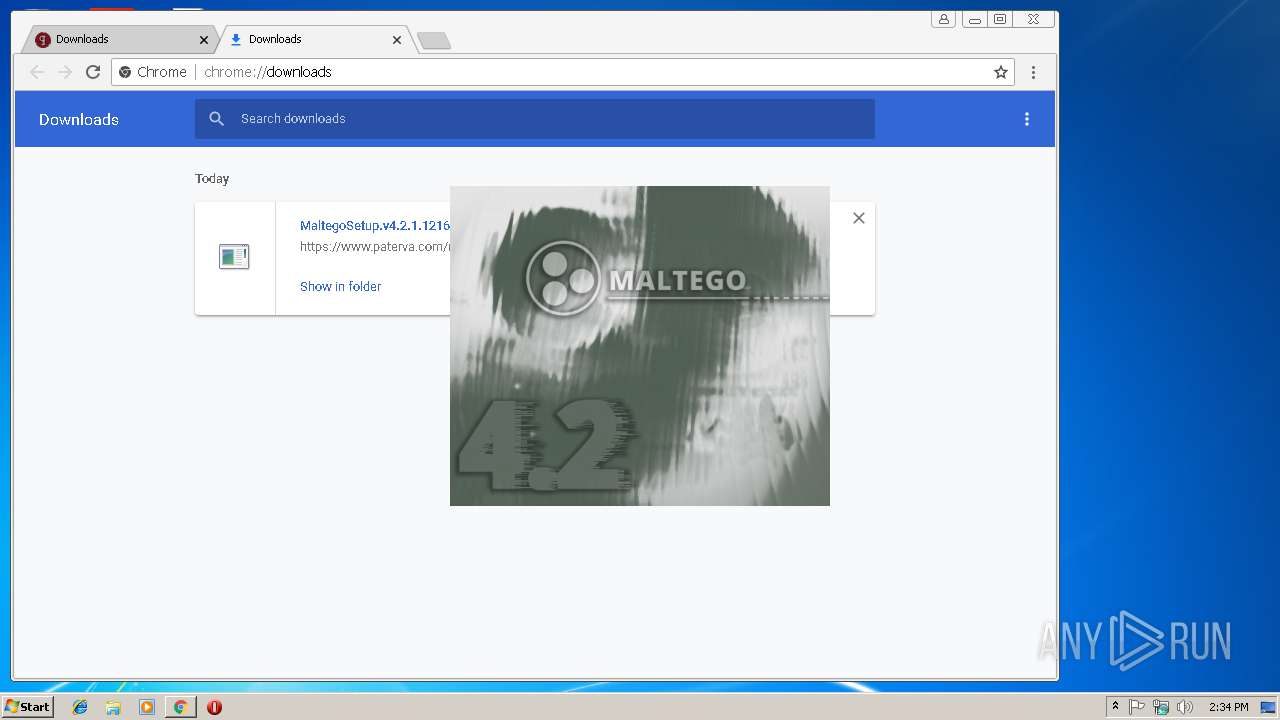Open Chrome's three-dot main menu
The height and width of the screenshot is (720, 1280).
click(x=1033, y=72)
